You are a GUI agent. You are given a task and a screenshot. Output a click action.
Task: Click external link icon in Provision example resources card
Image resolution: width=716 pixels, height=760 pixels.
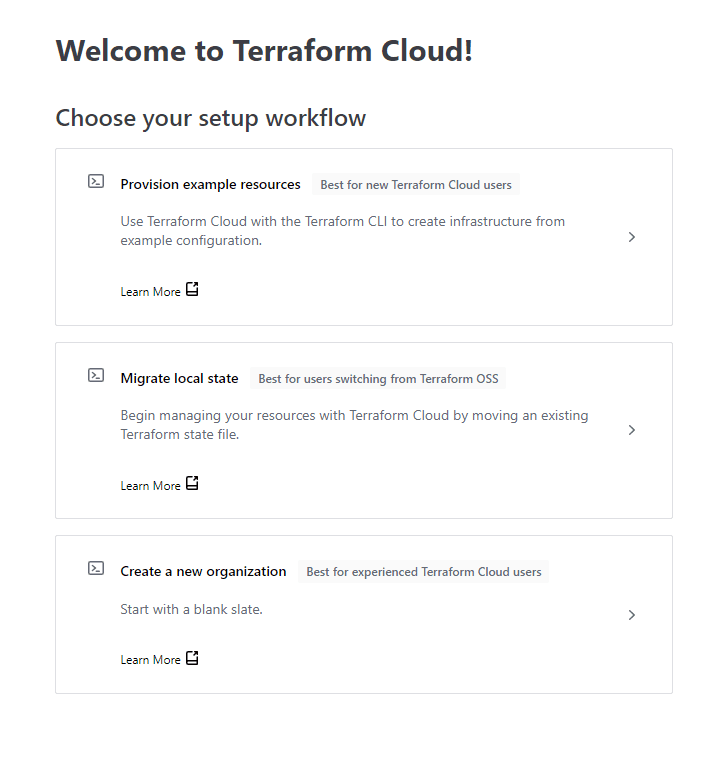tap(193, 290)
